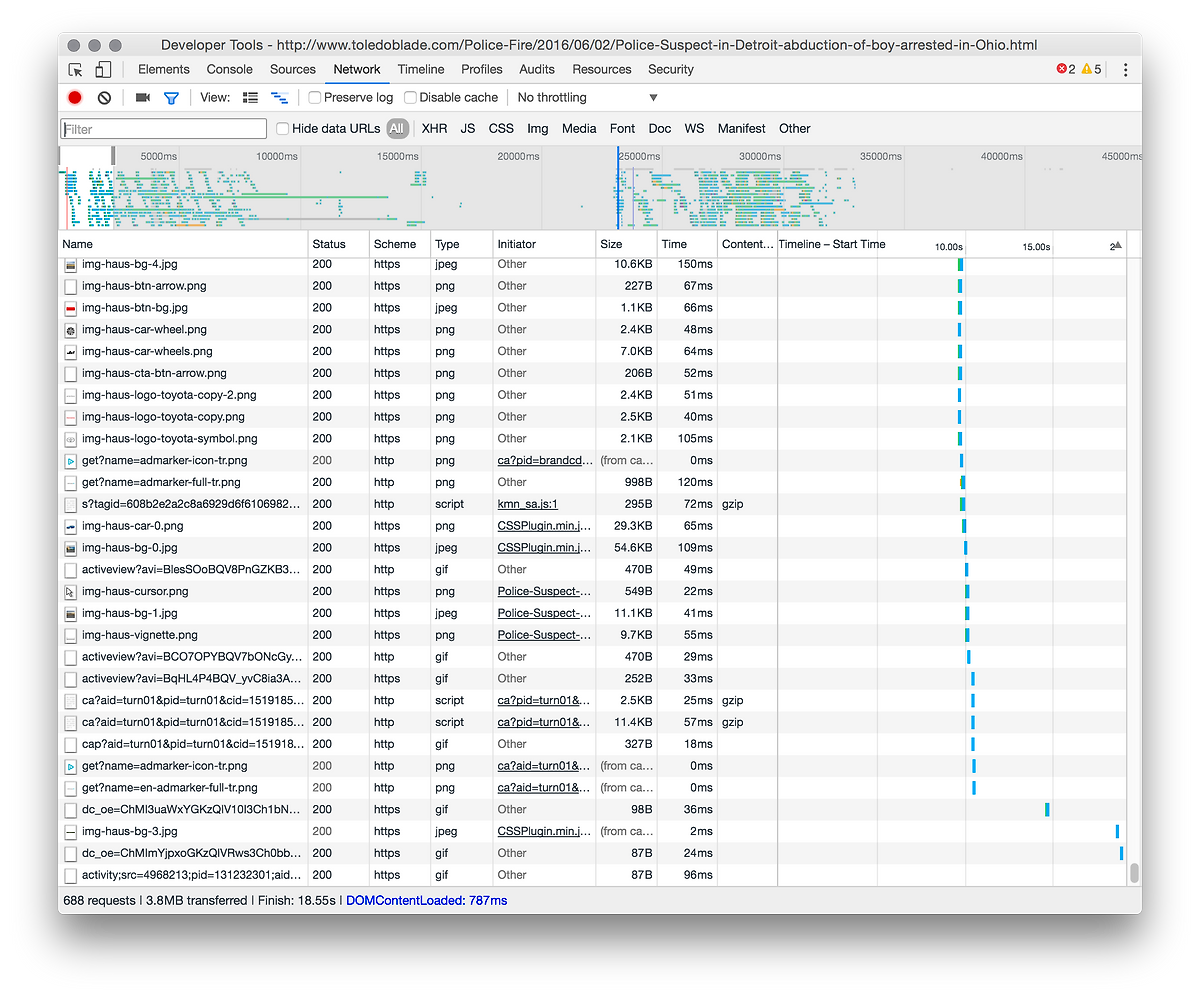Stop recording with the red record button
The height and width of the screenshot is (997, 1200).
(75, 98)
